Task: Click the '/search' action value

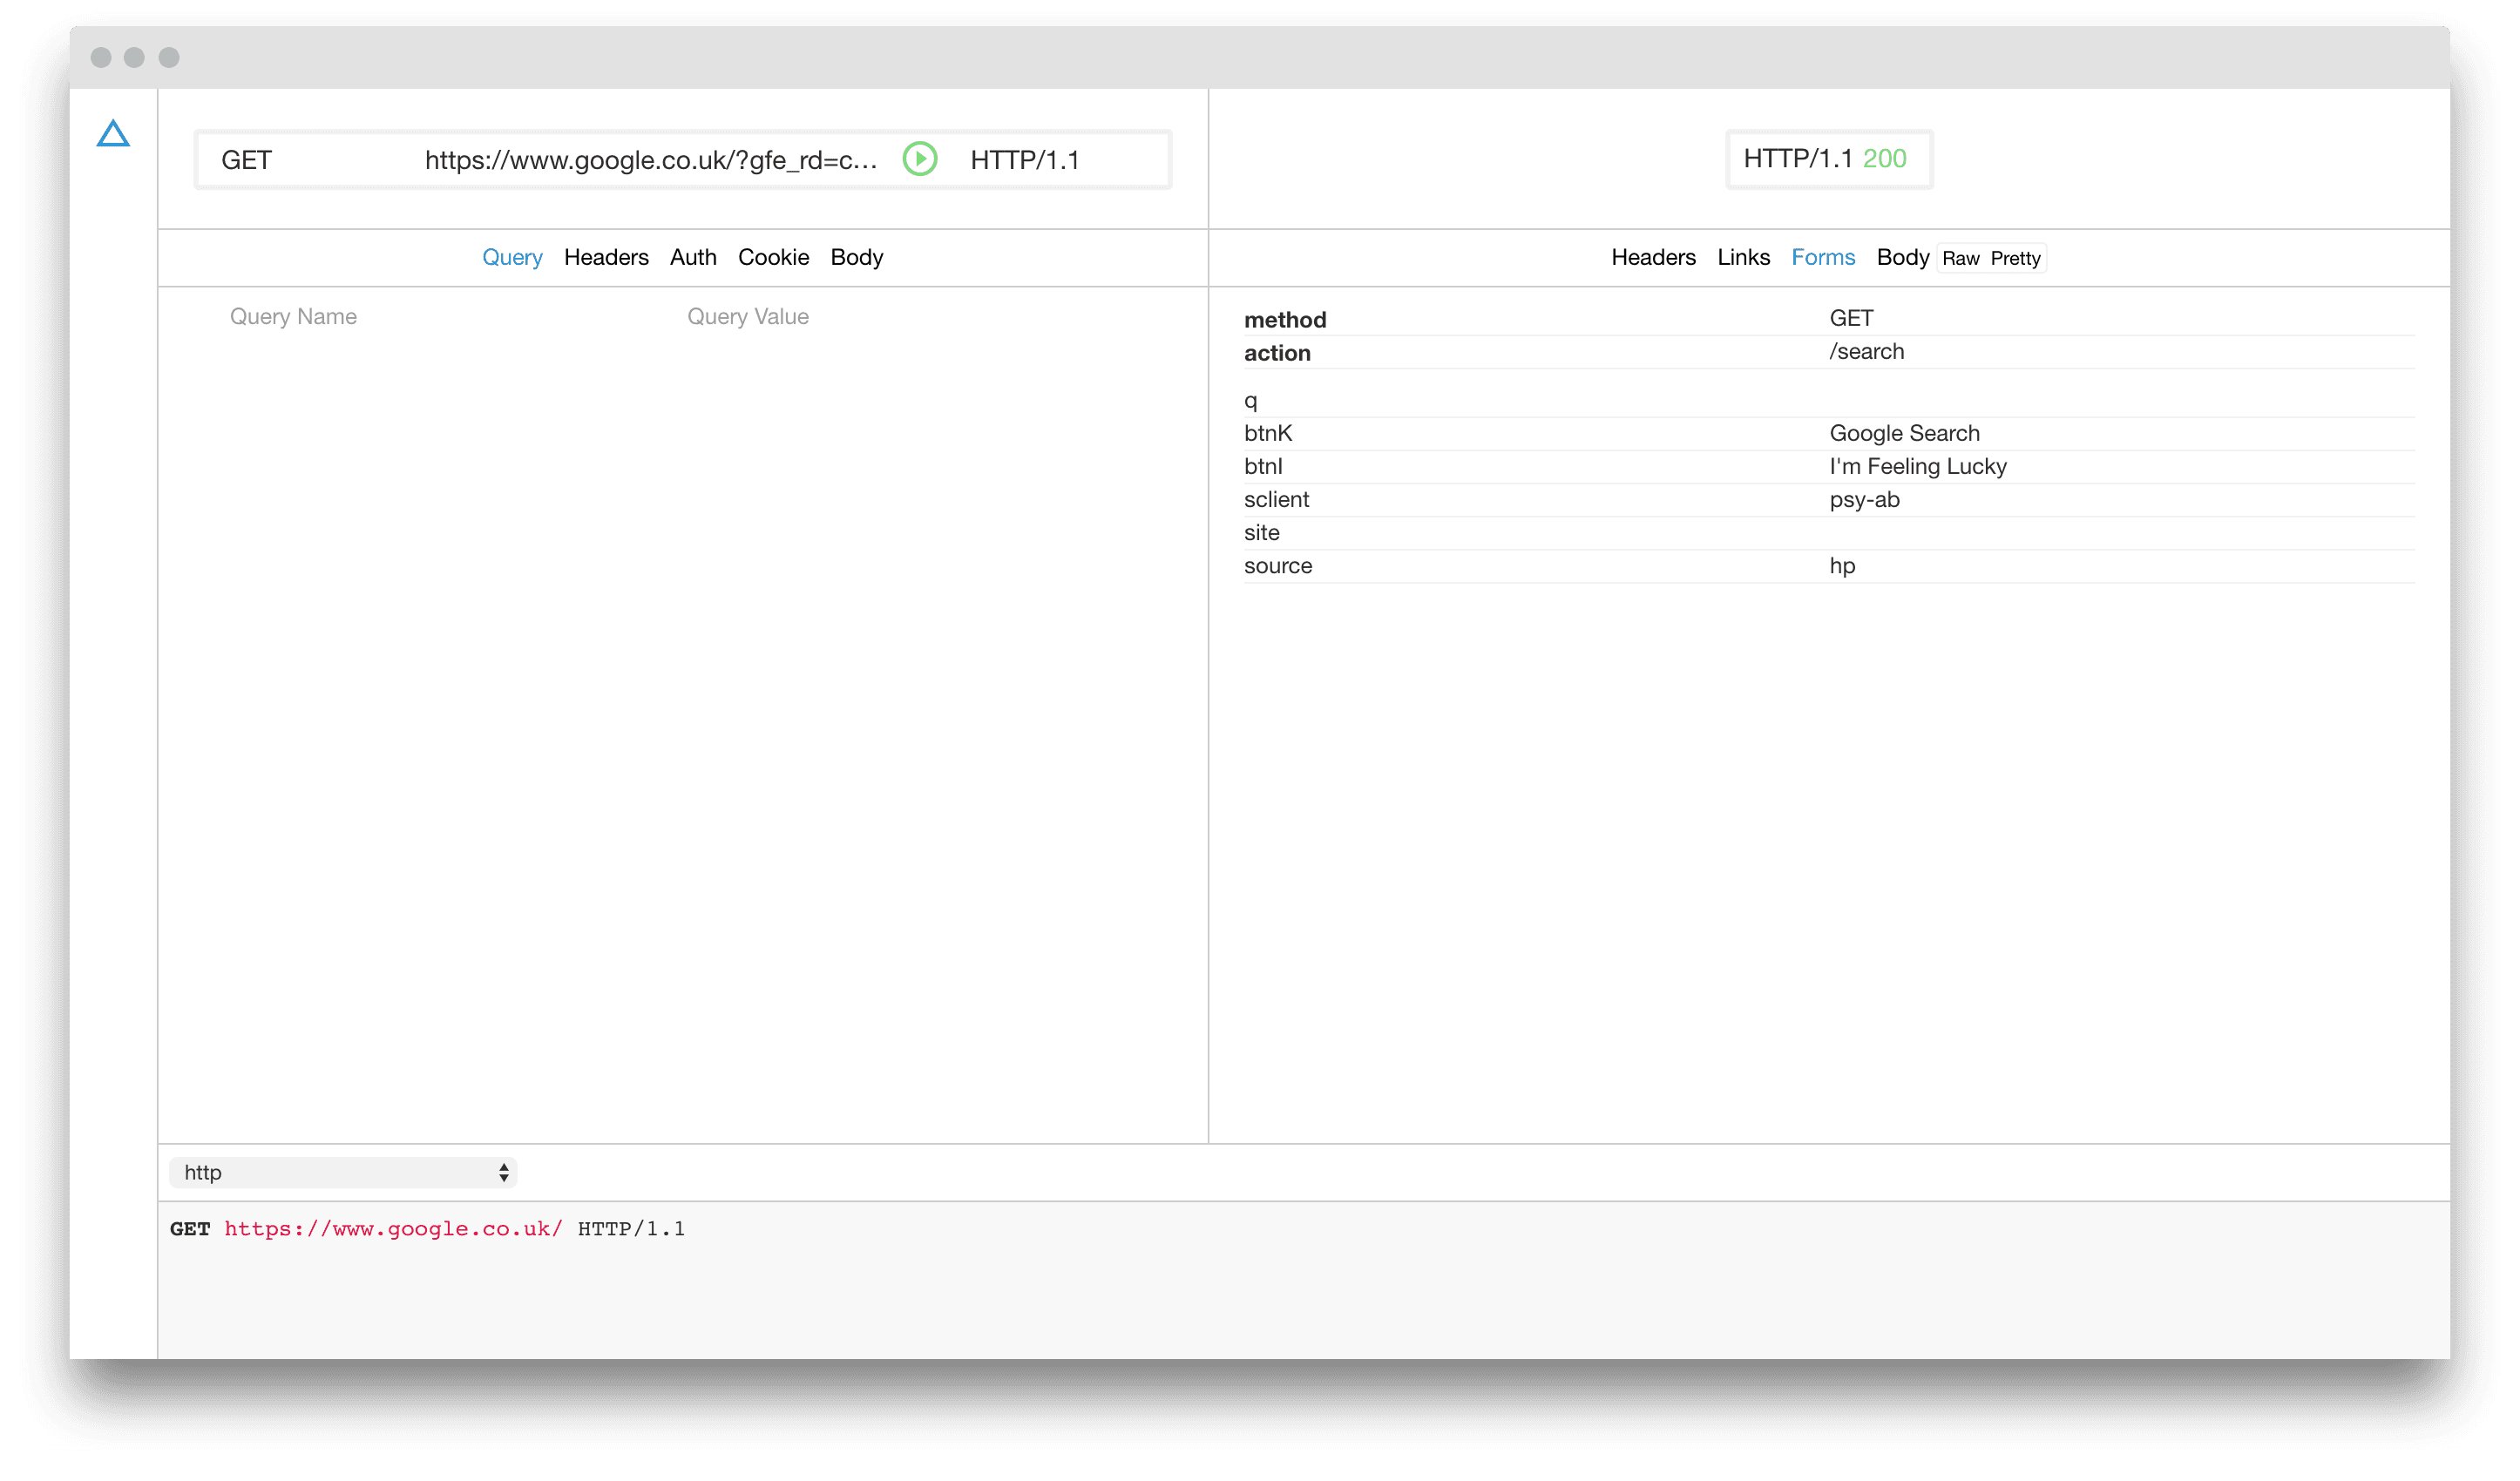Action: pos(1866,351)
